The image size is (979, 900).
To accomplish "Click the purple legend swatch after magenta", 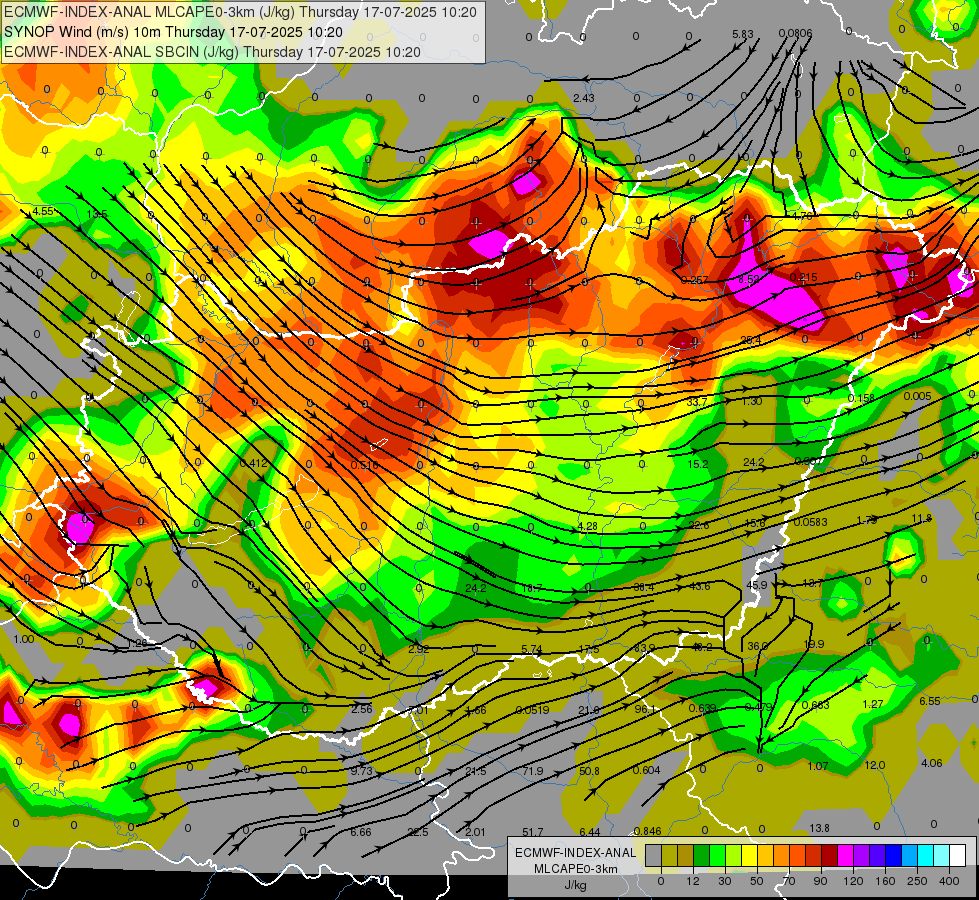I will point(862,855).
